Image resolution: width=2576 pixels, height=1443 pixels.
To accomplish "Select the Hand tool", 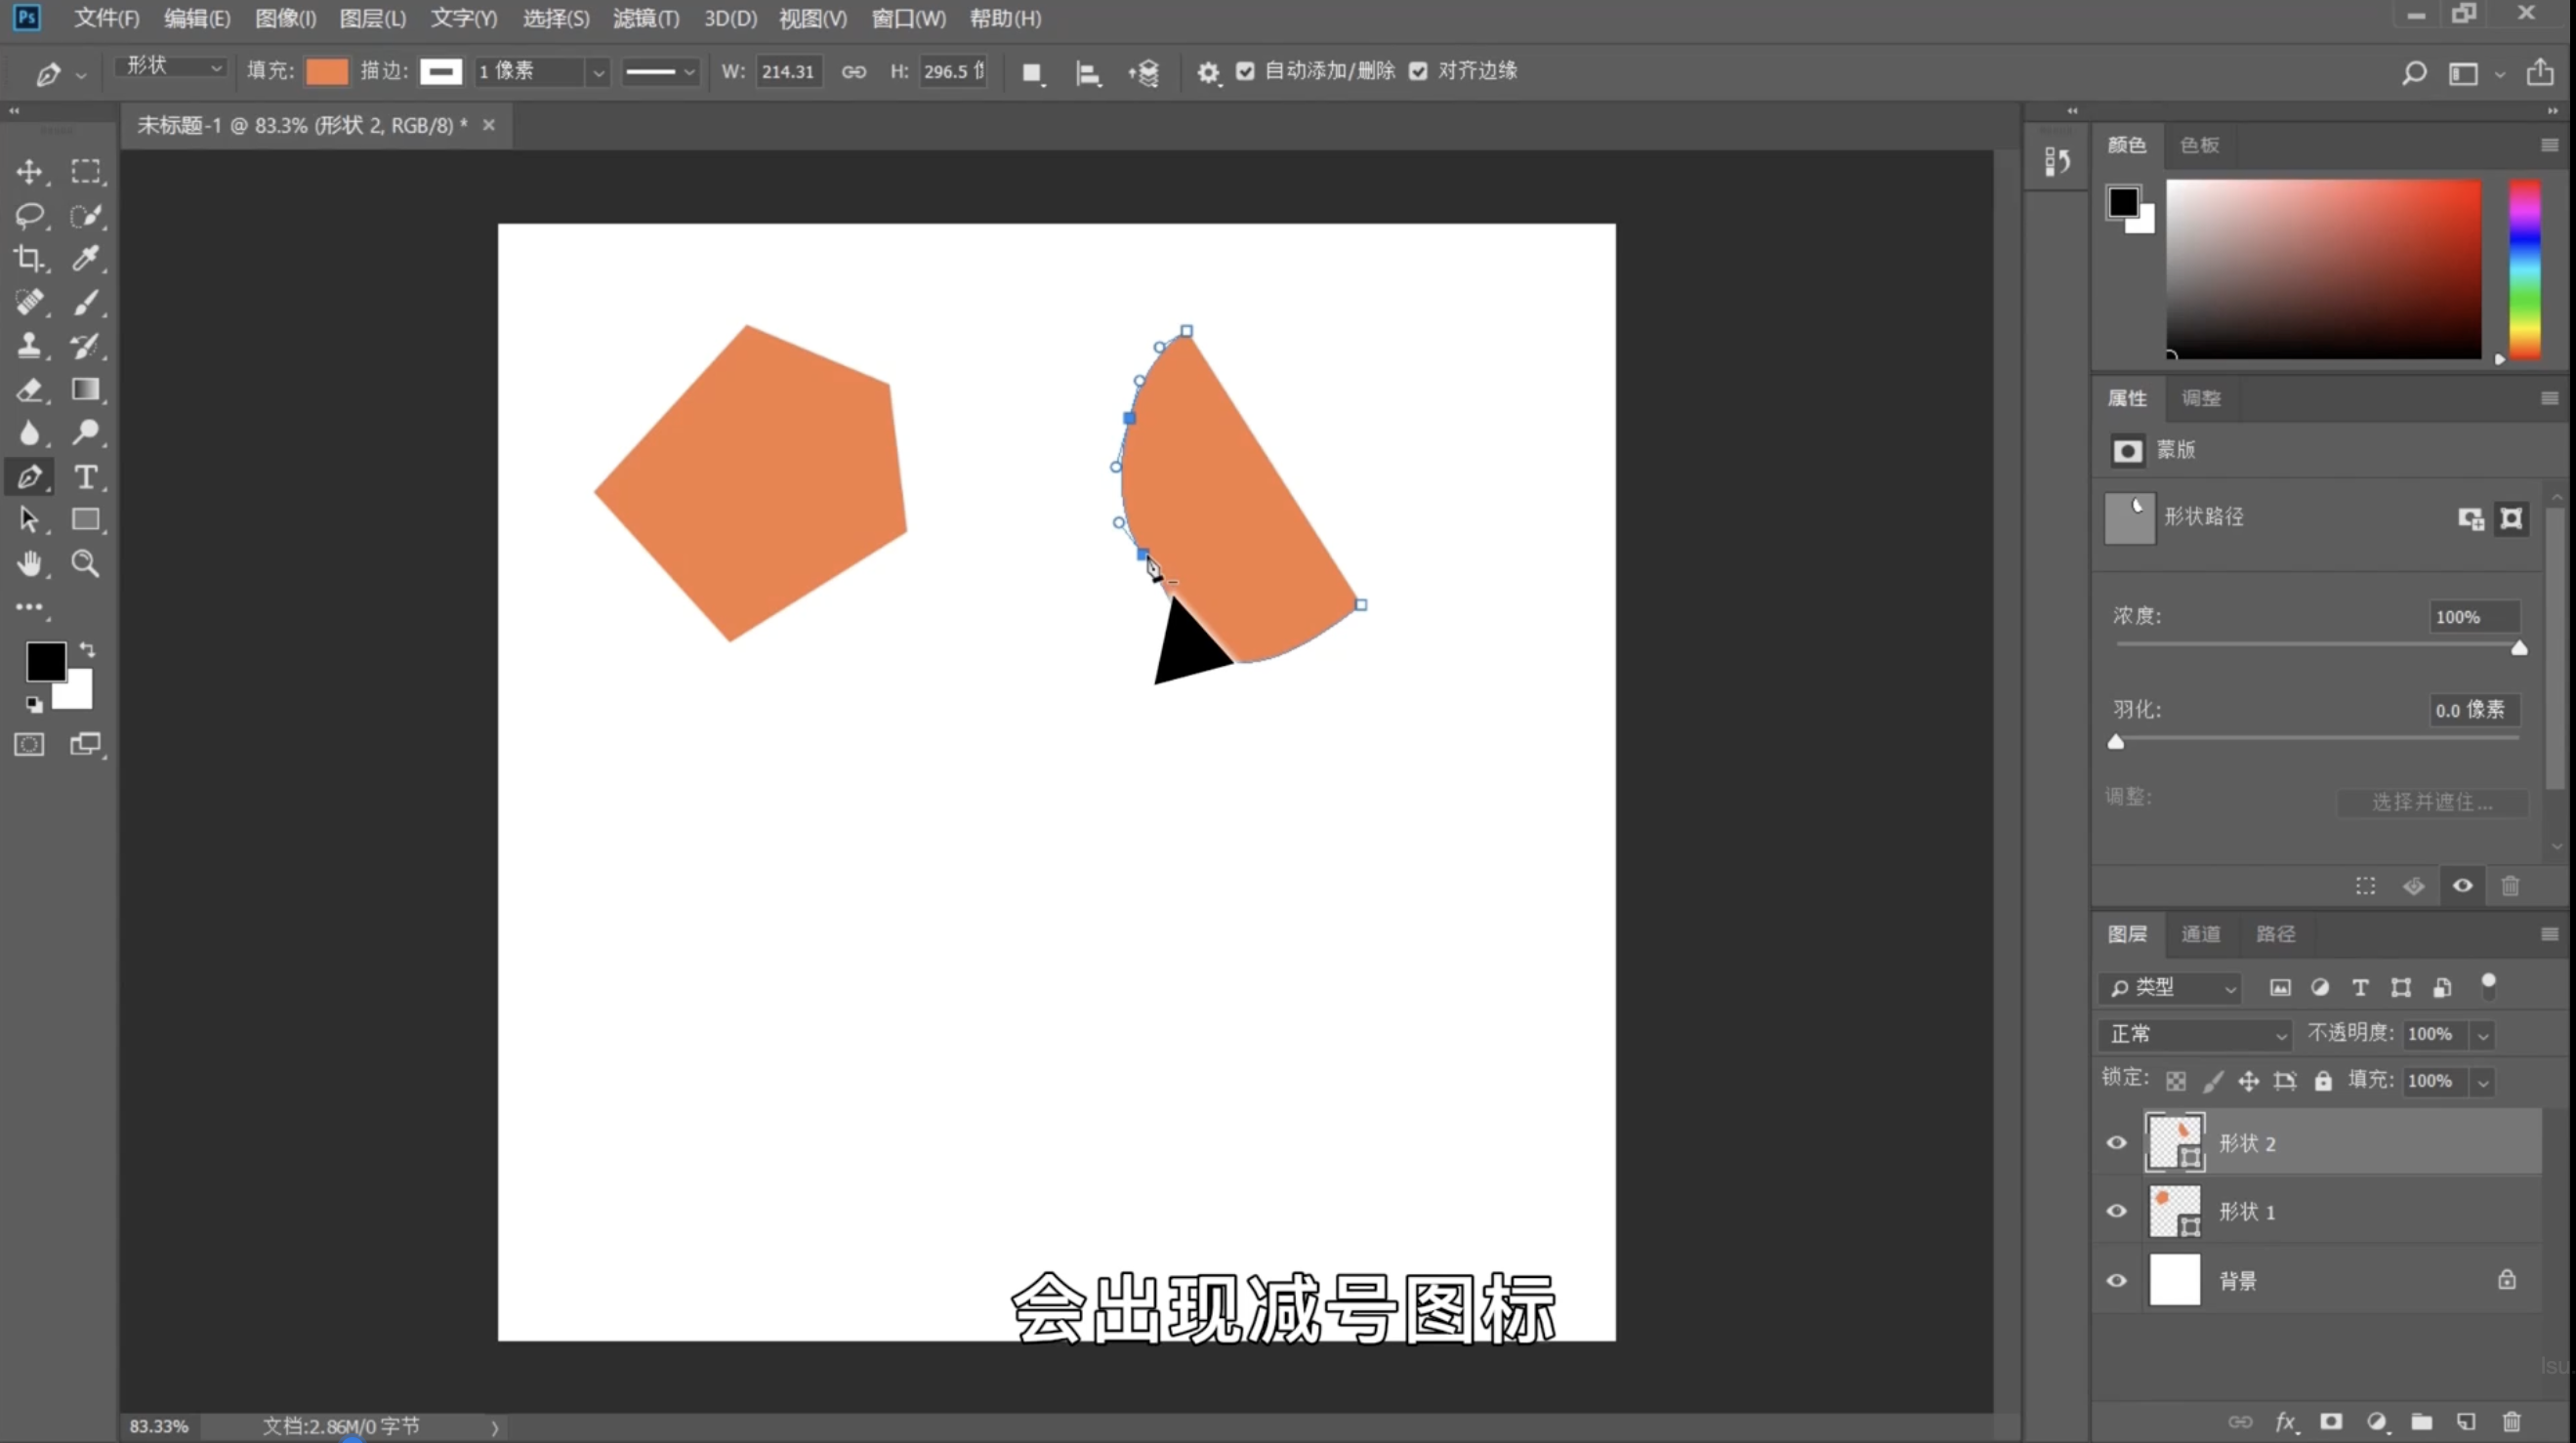I will (x=29, y=564).
